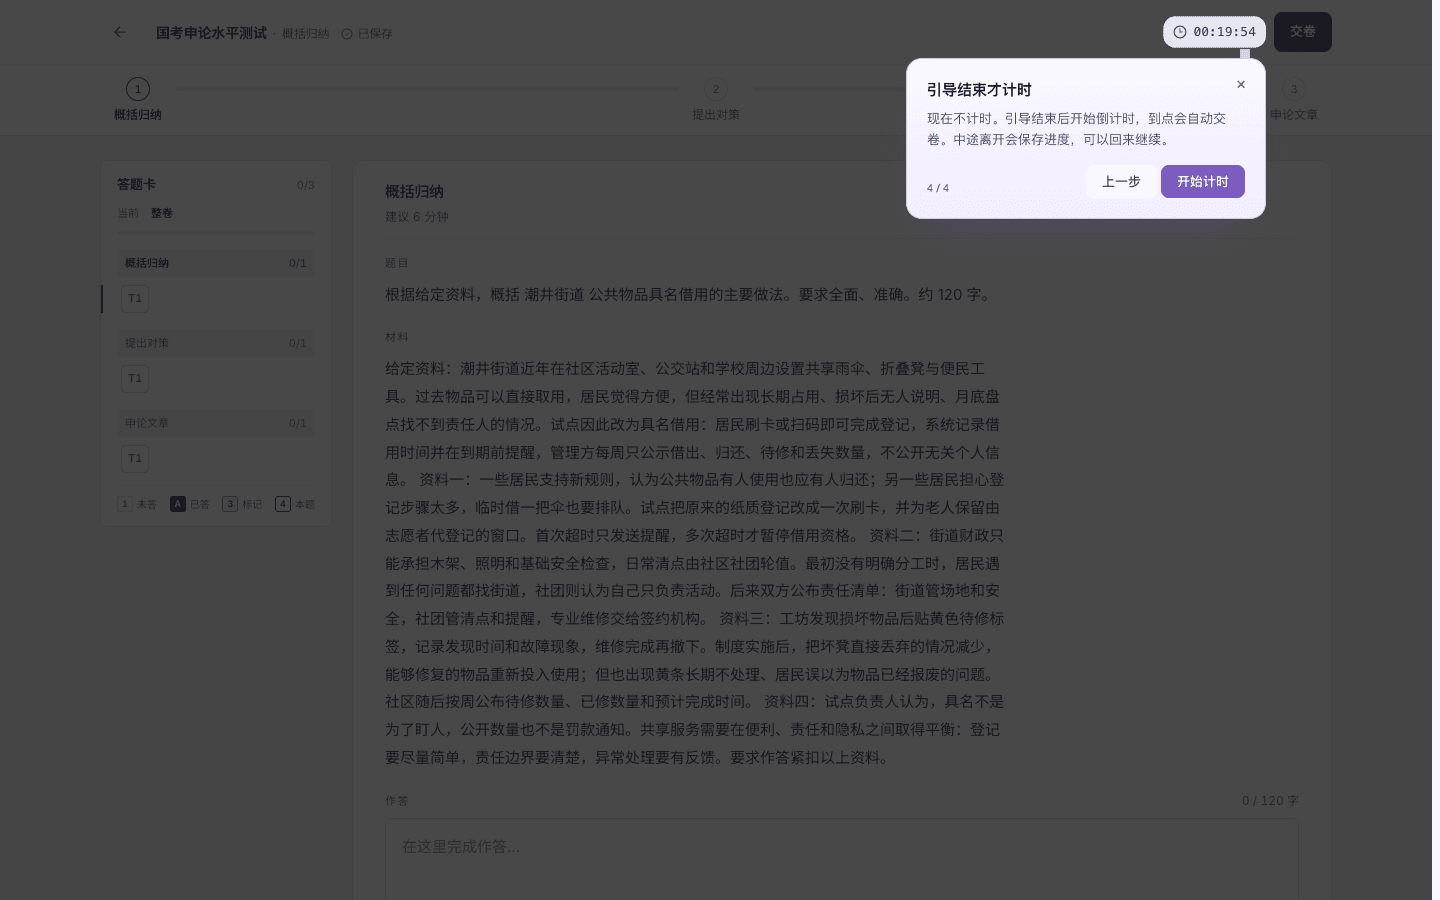Click the 答题卡 heading
This screenshot has width=1440, height=900.
pyautogui.click(x=136, y=185)
